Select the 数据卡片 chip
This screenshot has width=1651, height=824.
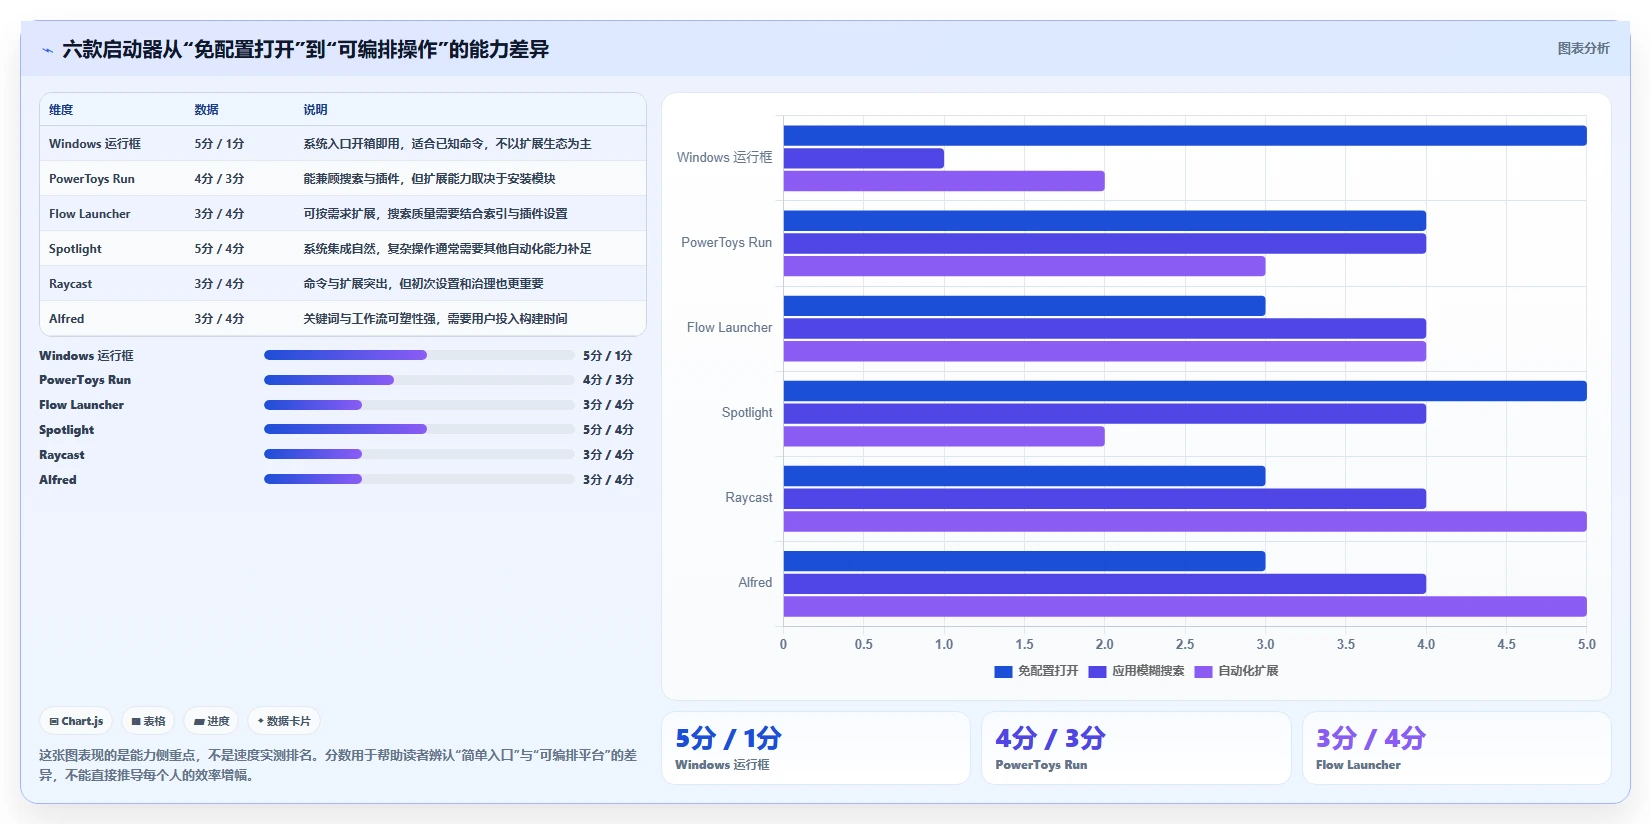point(284,721)
